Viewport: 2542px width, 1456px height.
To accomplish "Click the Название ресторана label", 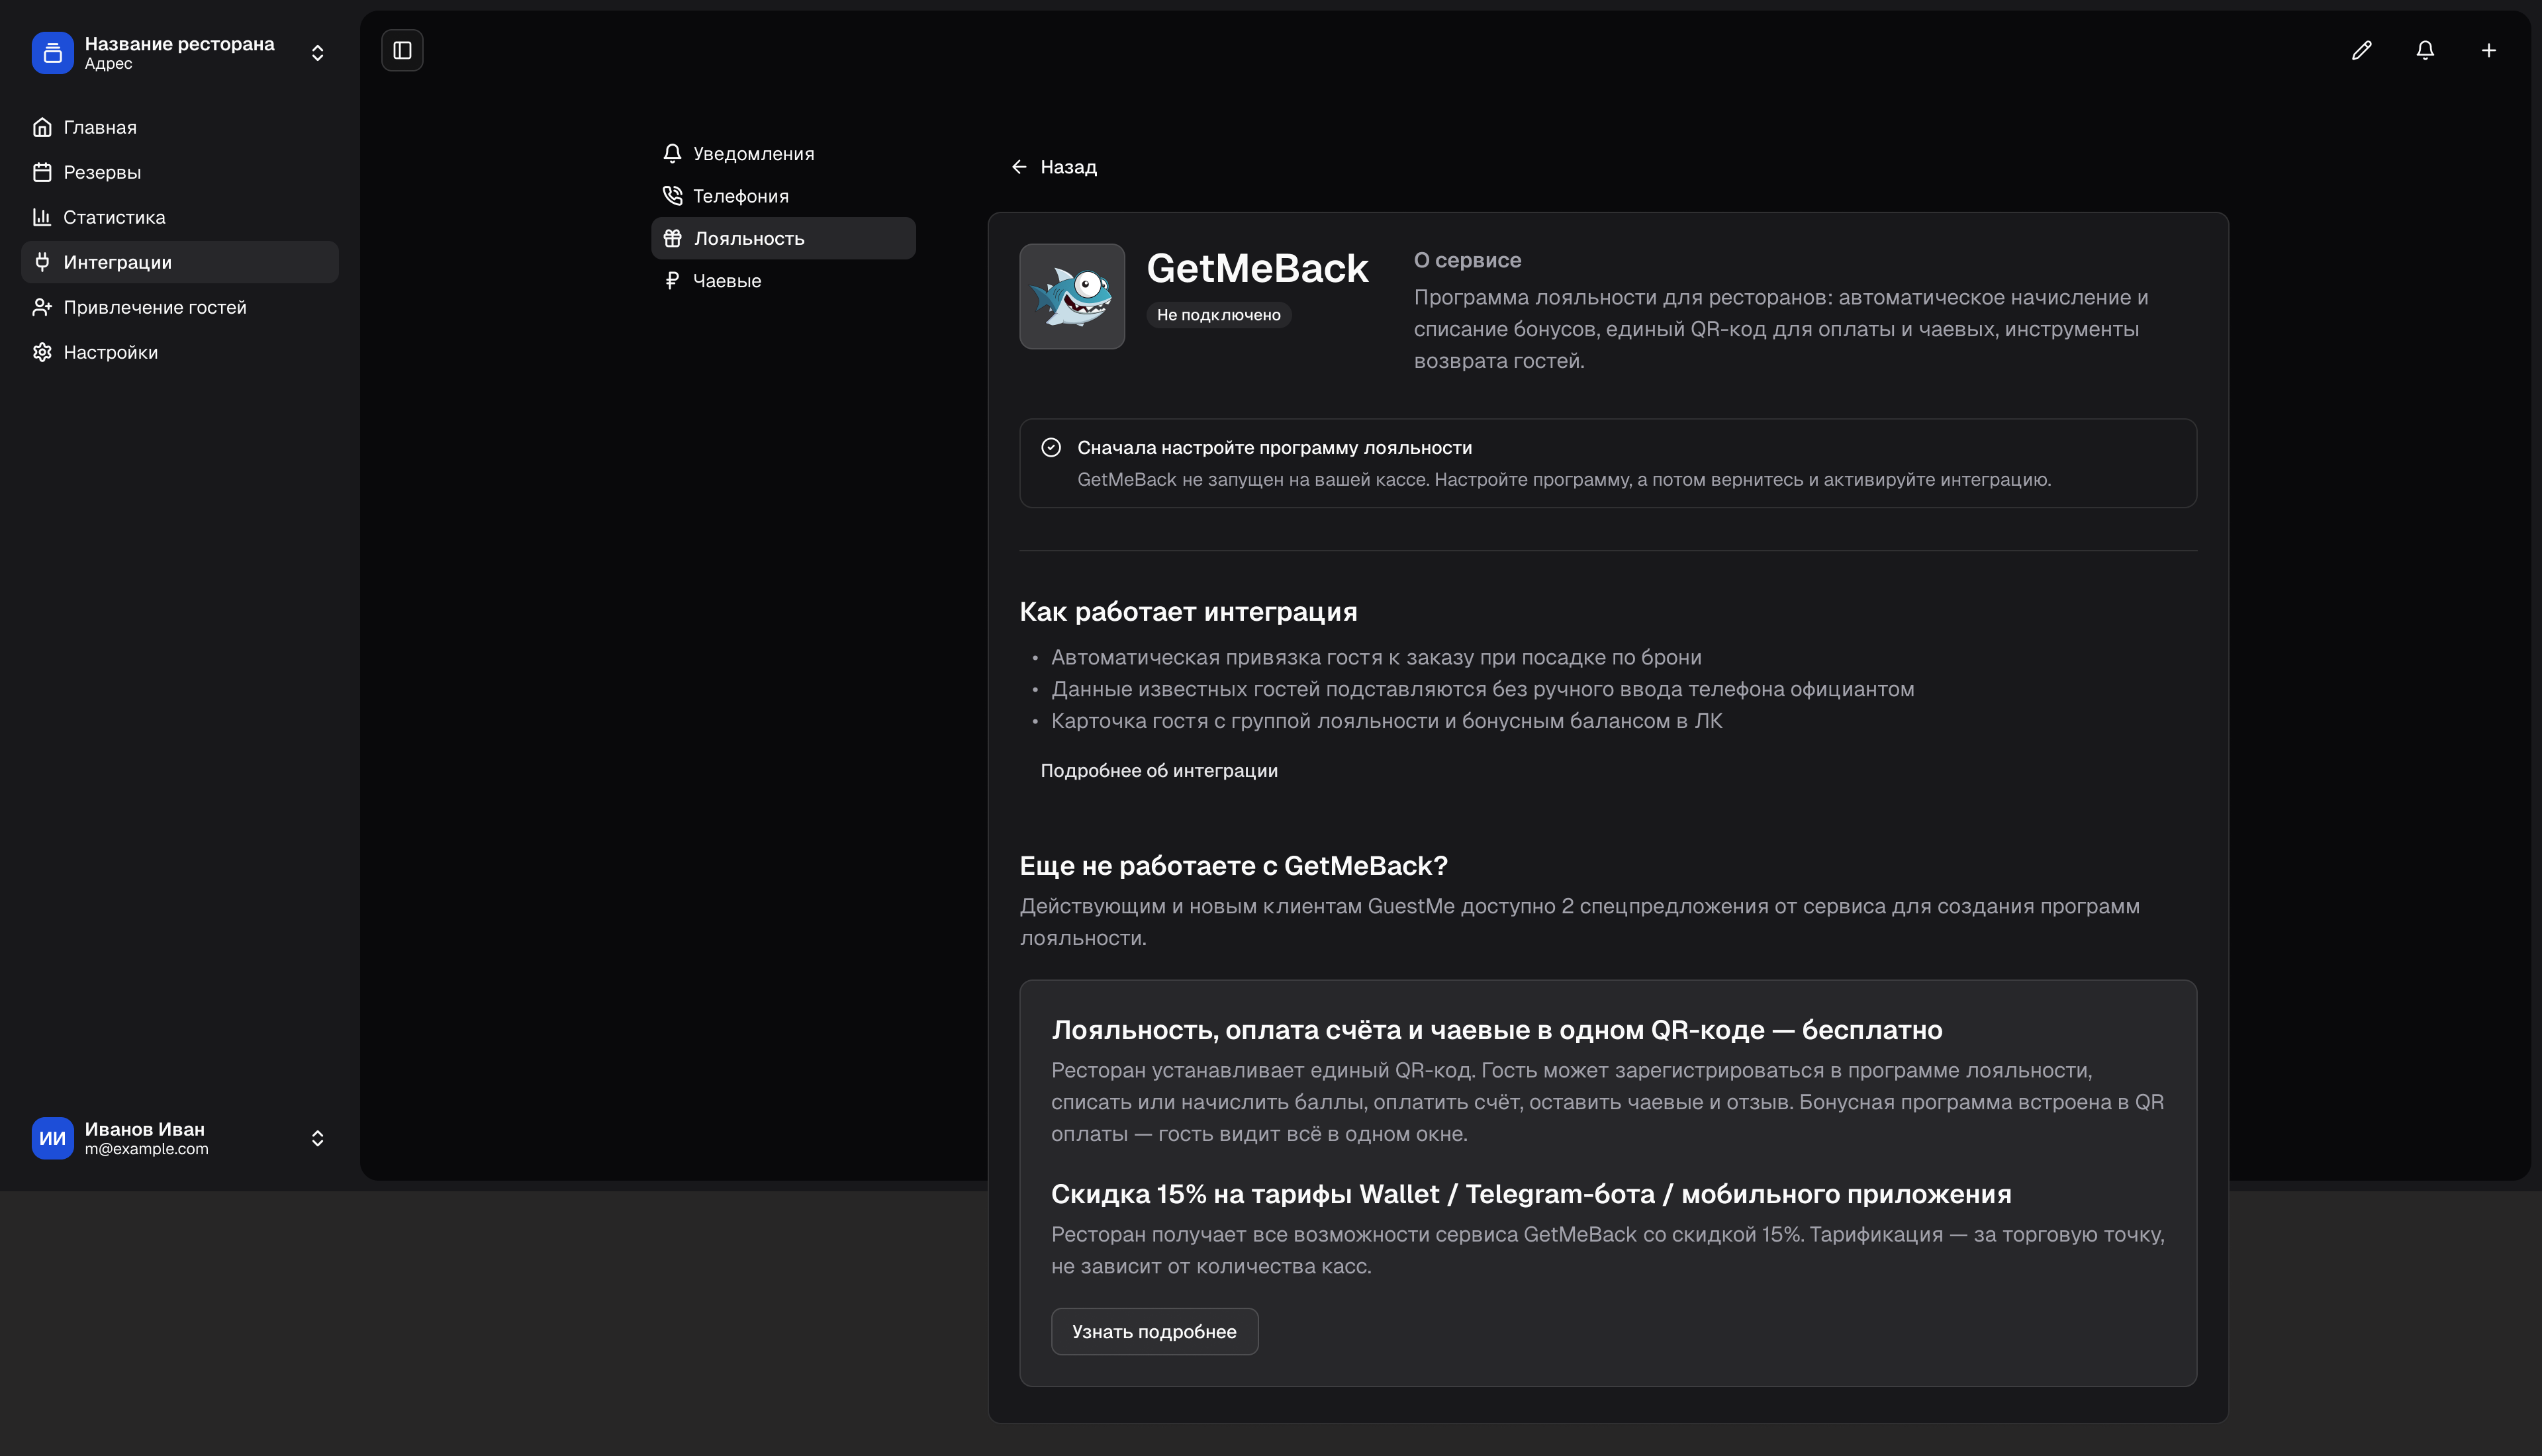I will 179,44.
